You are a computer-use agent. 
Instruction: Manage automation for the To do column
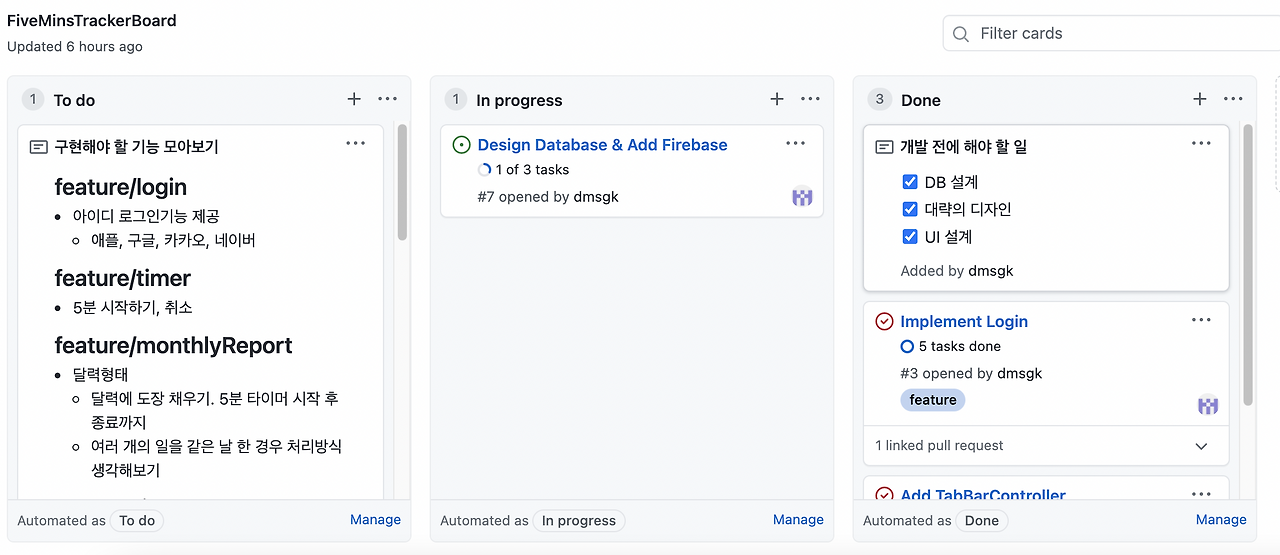375,520
